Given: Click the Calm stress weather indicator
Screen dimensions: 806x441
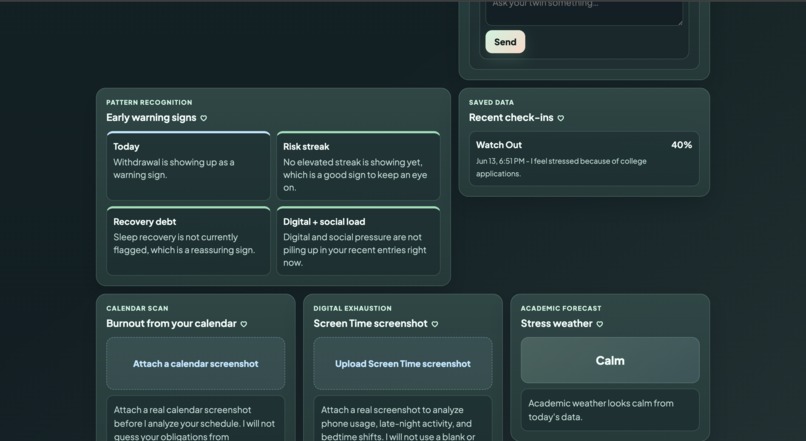Looking at the screenshot, I should click(610, 360).
